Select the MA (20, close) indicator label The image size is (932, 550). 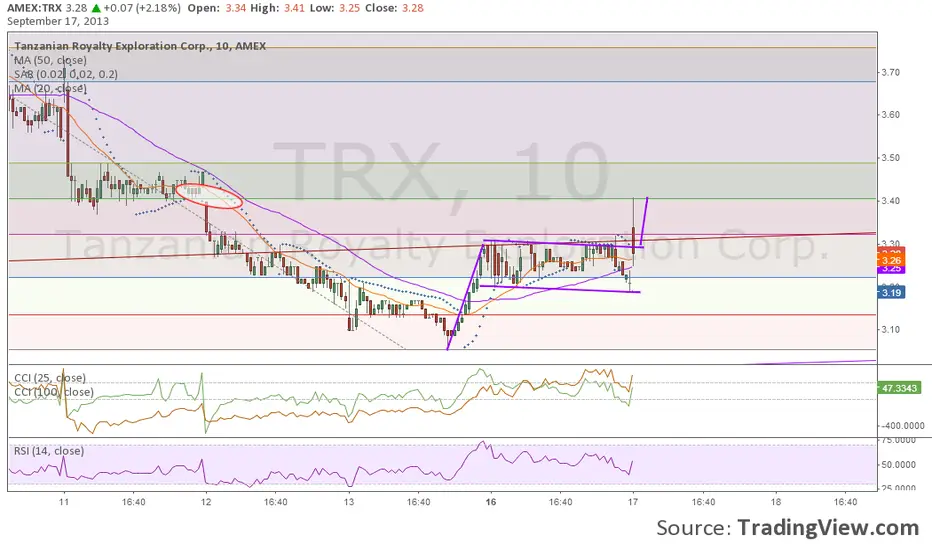click(51, 89)
